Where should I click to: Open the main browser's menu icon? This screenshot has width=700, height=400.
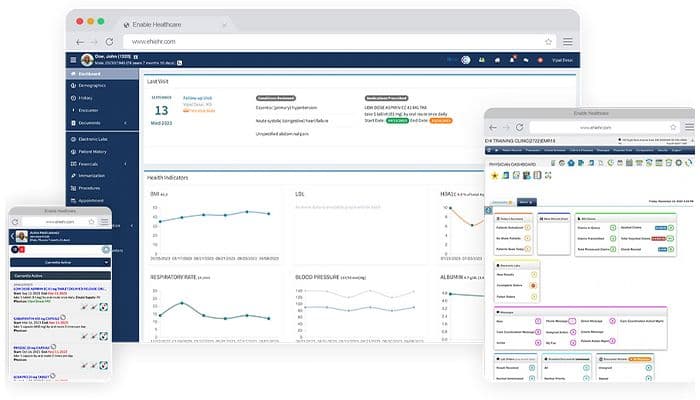point(567,41)
